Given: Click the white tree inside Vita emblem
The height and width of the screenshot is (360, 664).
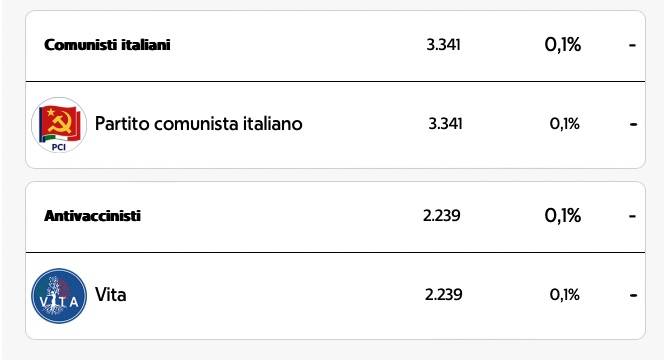Looking at the screenshot, I should pos(54,294).
